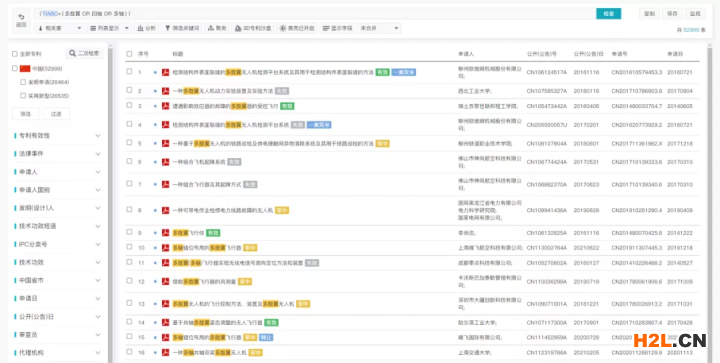The image size is (720, 363).
Task: Open the 显示字段 field settings
Action: [x=338, y=28]
